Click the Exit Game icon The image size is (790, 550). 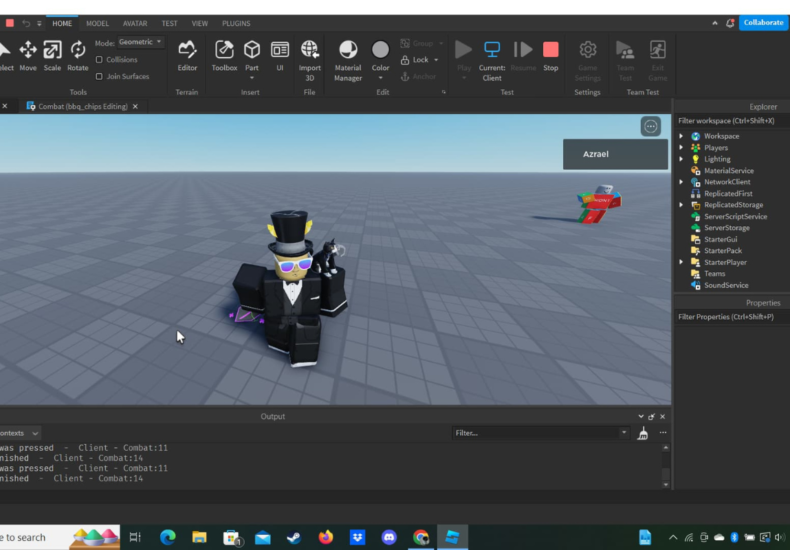pos(657,50)
